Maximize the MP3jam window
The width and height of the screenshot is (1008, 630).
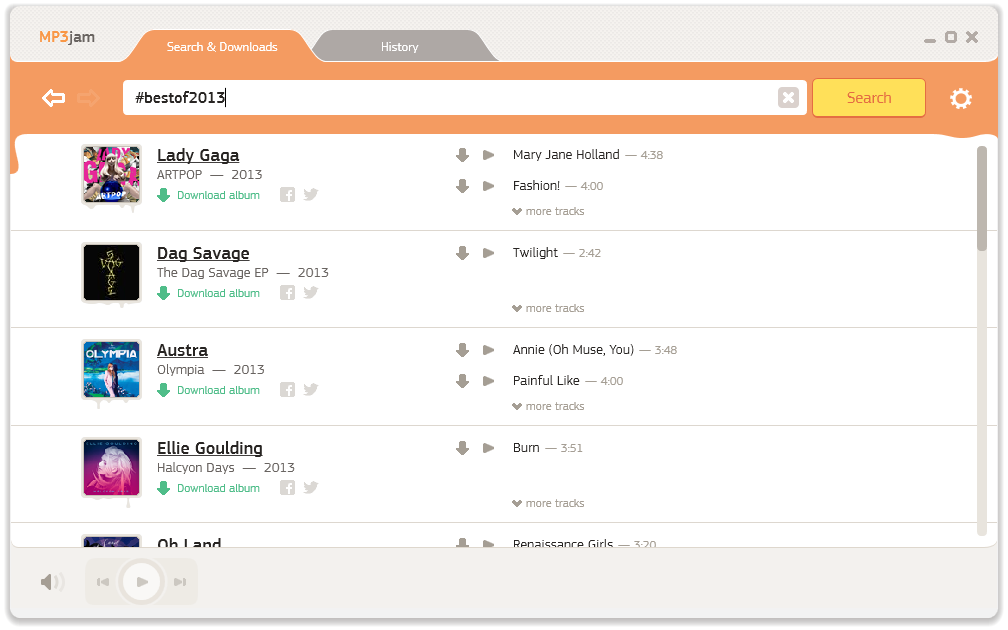pyautogui.click(x=951, y=37)
